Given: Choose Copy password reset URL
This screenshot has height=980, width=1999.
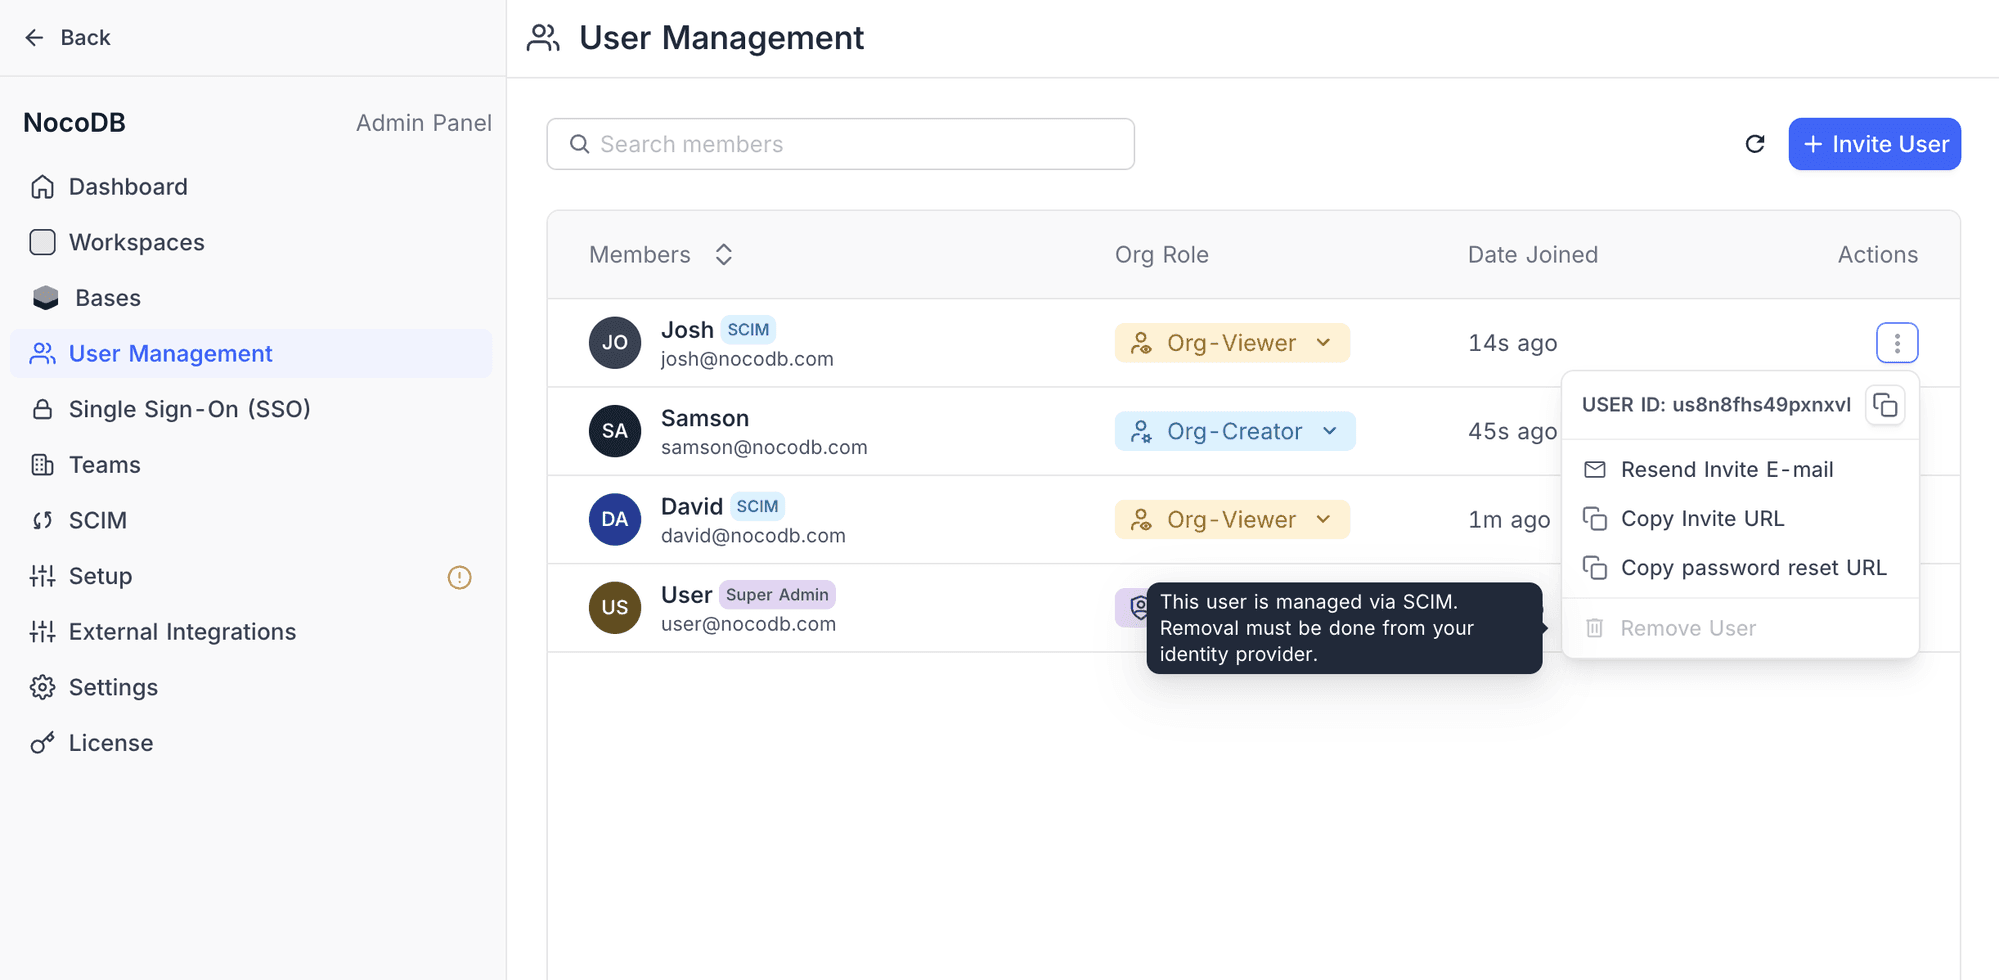Looking at the screenshot, I should (1753, 567).
